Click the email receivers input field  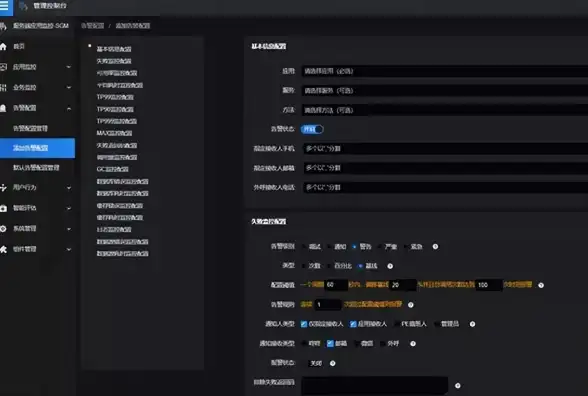tap(446, 168)
